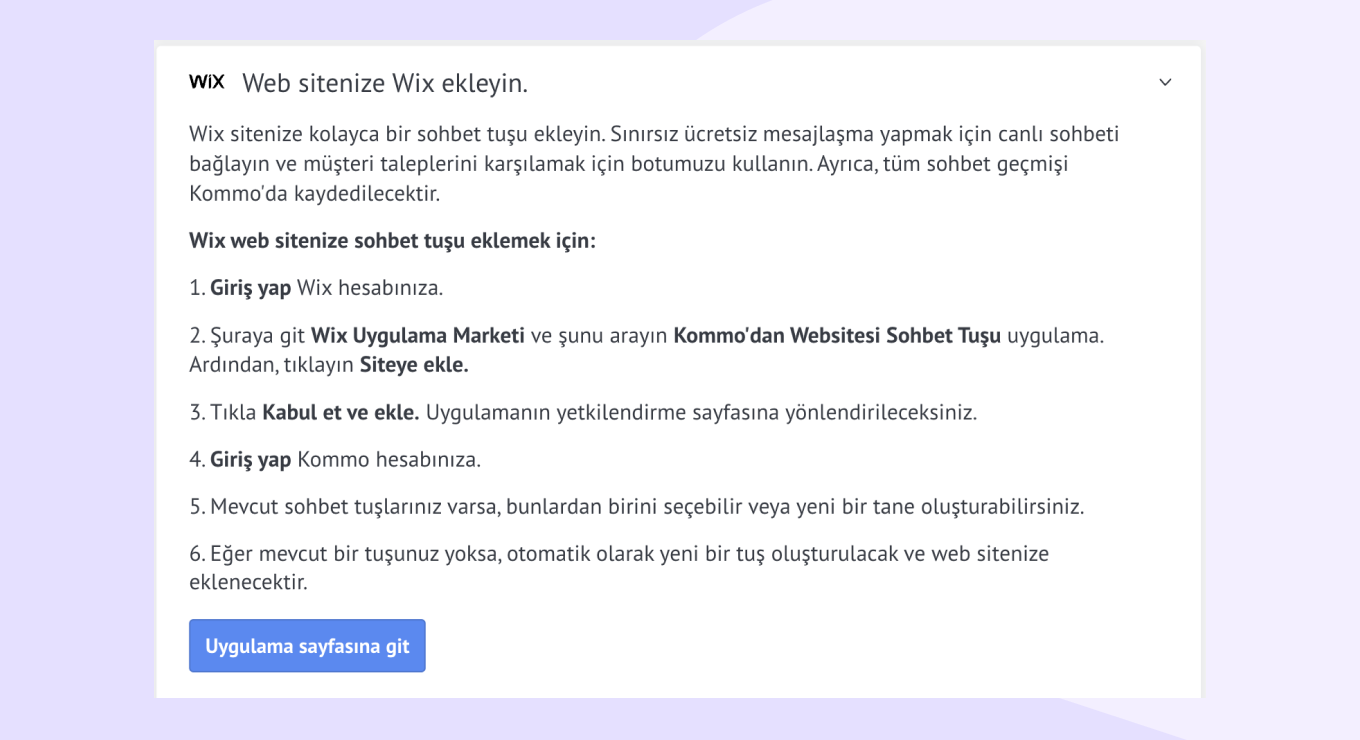This screenshot has height=740, width=1360.
Task: Click the Wix logo icon
Action: tap(206, 82)
